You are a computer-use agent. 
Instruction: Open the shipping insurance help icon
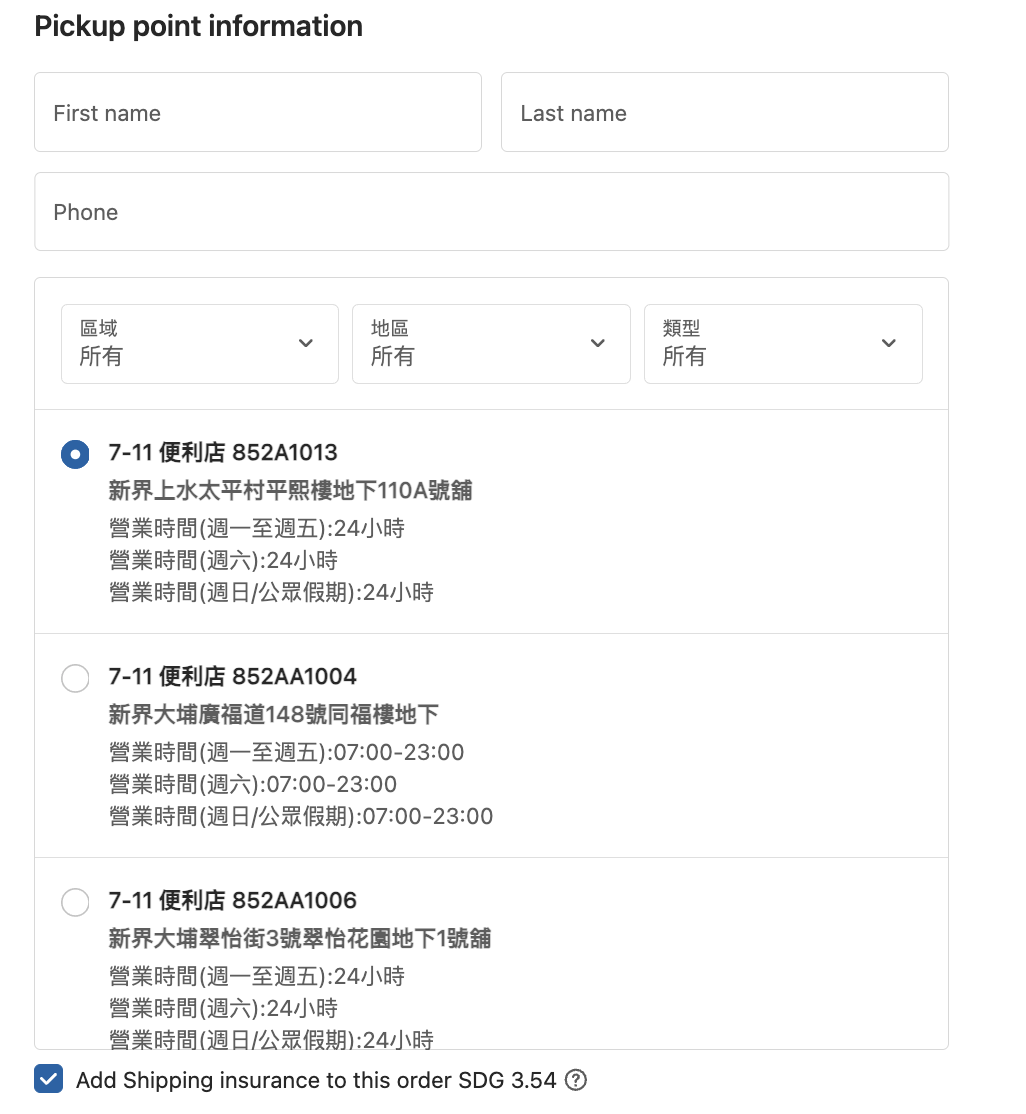576,1080
